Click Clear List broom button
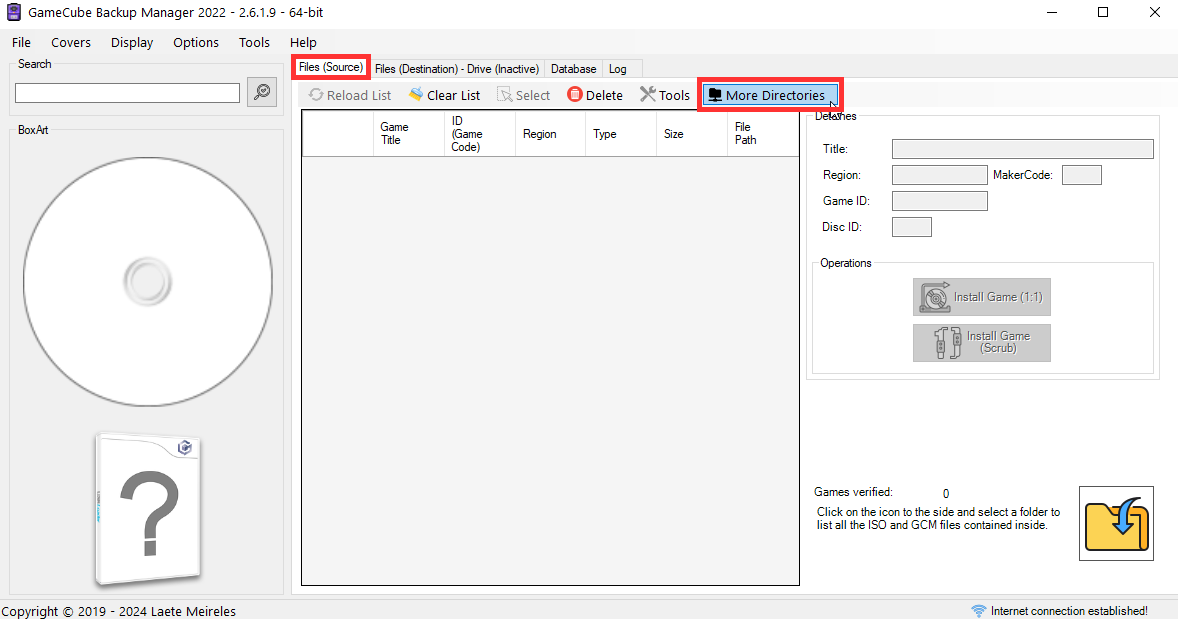Viewport: 1178px width, 619px height. coord(444,95)
